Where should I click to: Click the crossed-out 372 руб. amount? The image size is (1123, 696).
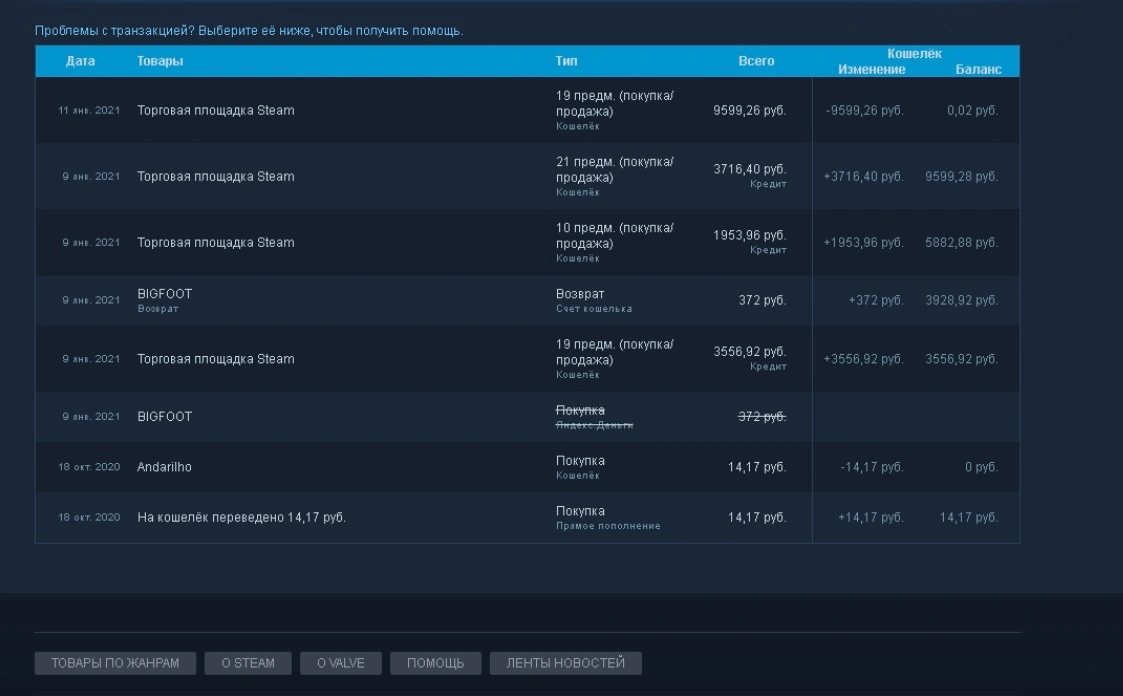click(x=762, y=416)
